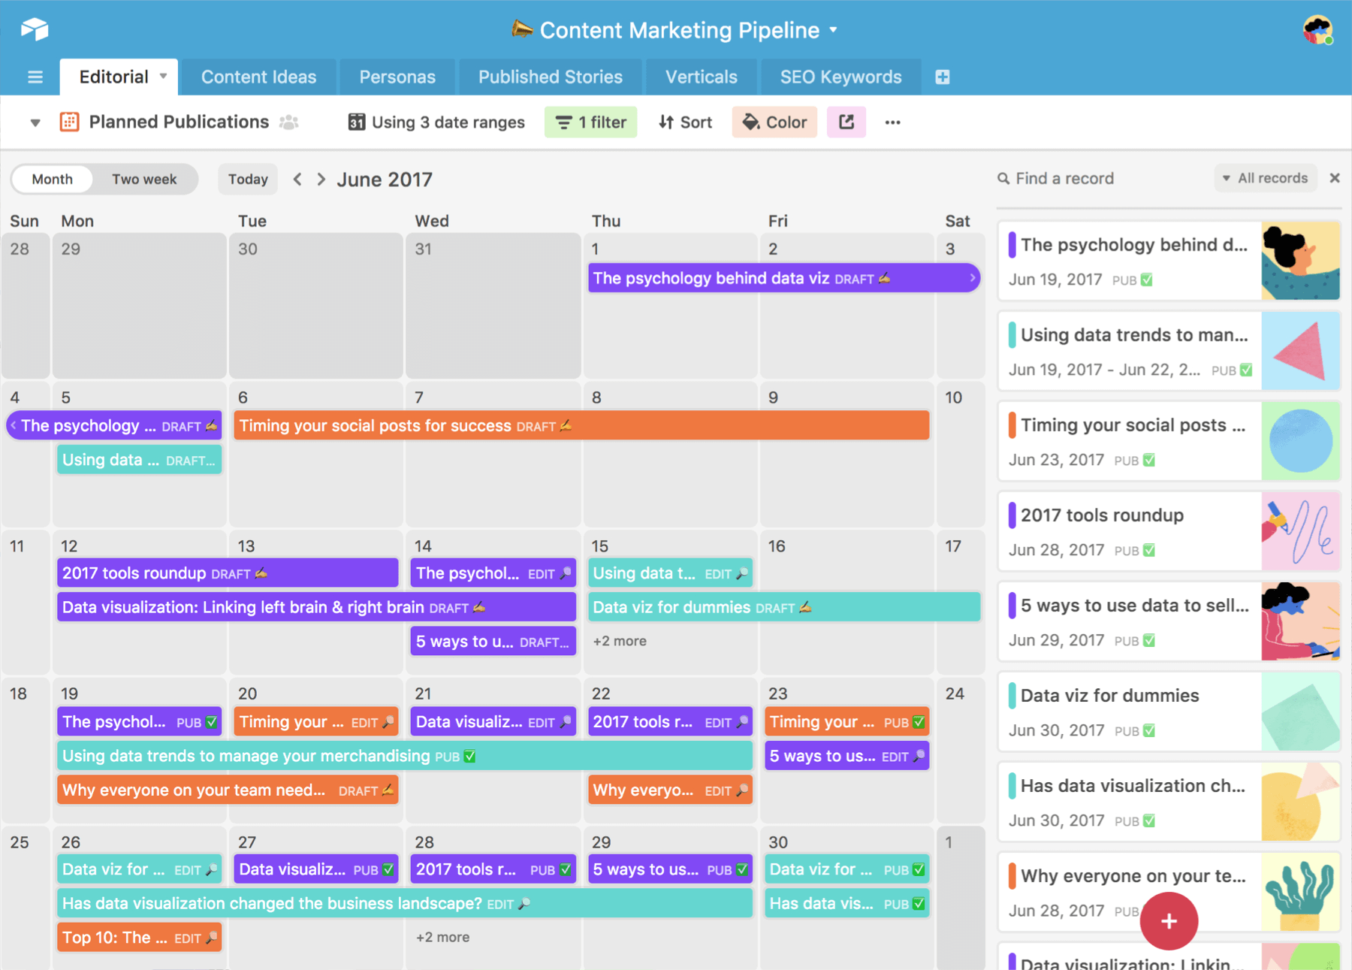The image size is (1352, 970).
Task: Add a new record with the red plus button
Action: [1169, 921]
